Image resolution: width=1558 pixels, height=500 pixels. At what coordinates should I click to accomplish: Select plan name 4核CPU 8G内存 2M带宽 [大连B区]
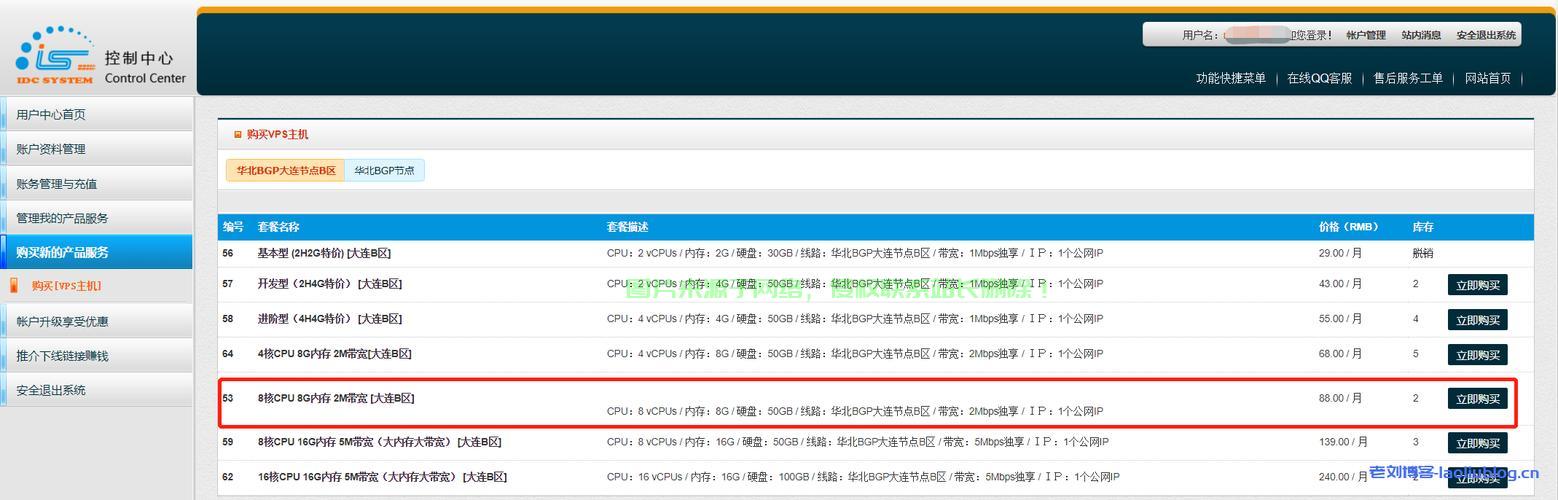[x=334, y=354]
